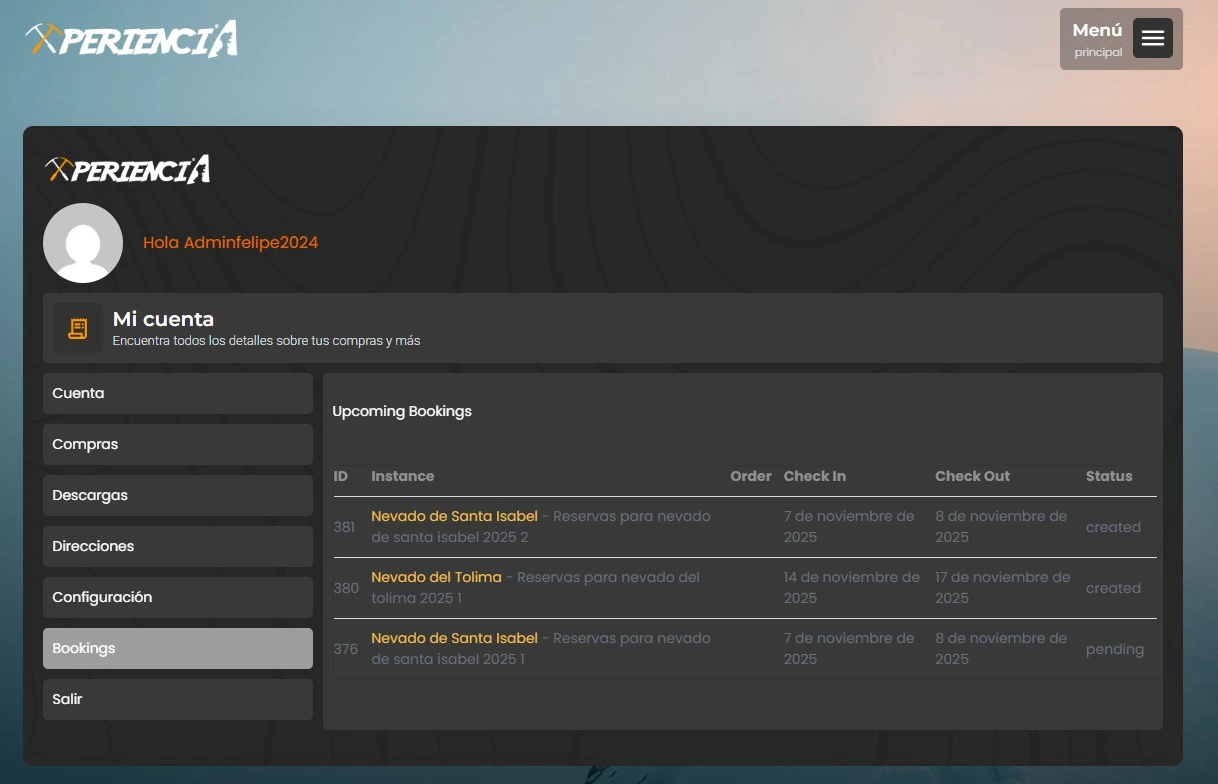Open the Descargas menu item
Screen dimensions: 1218x784
177,495
